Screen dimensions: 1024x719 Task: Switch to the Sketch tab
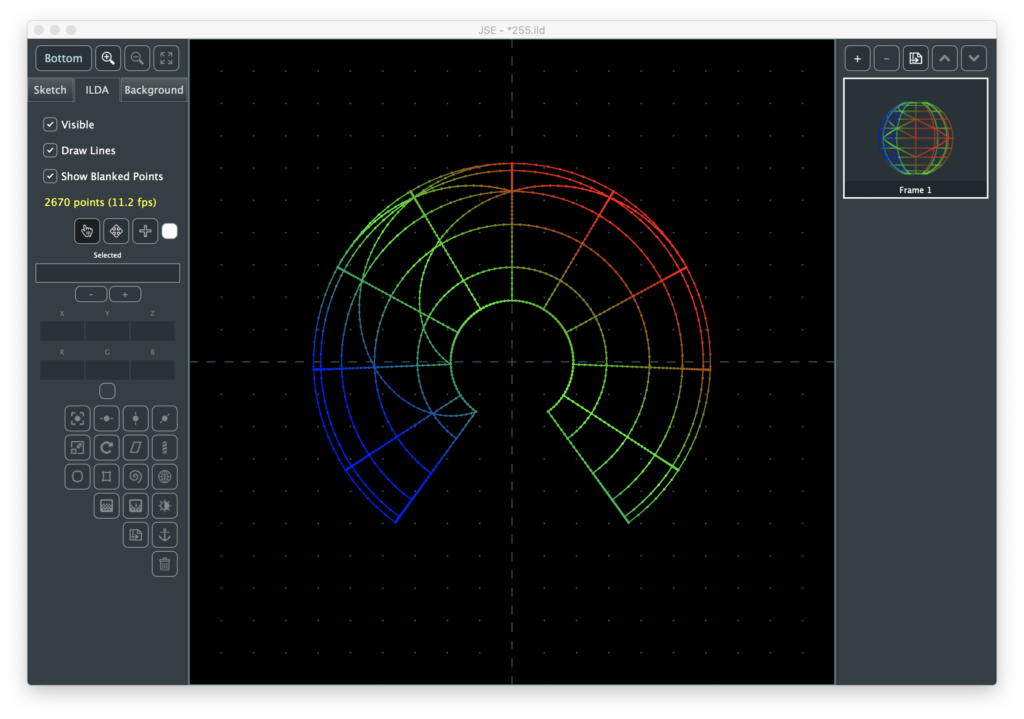pos(50,90)
